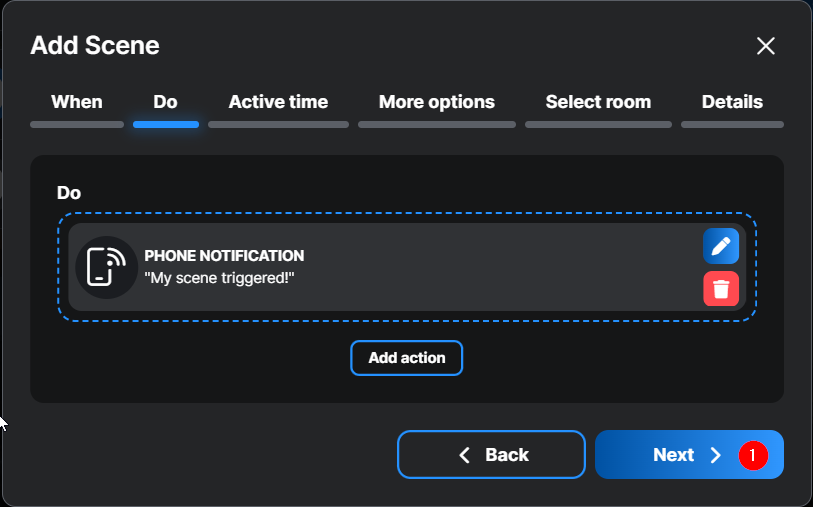The height and width of the screenshot is (507, 813).
Task: Click the phone notification device icon
Action: coord(106,267)
